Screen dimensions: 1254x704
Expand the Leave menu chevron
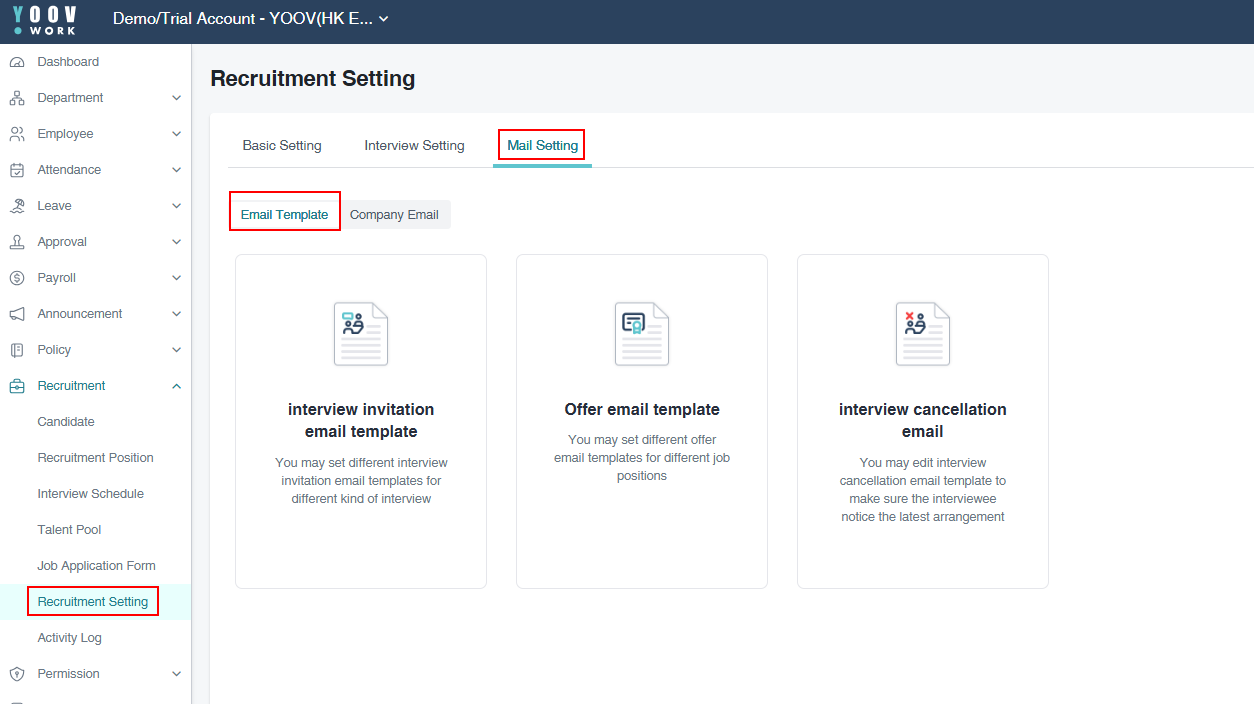(x=176, y=206)
